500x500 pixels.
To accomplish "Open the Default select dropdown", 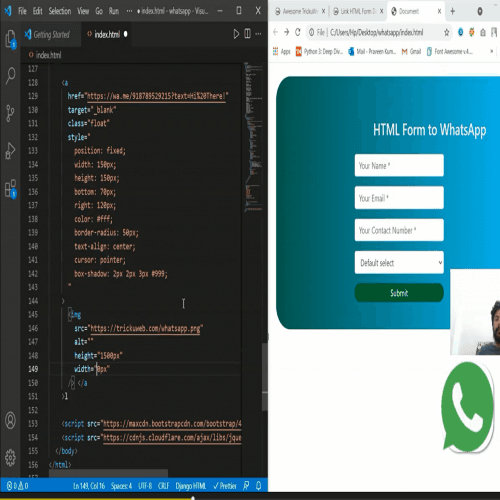I will point(399,263).
